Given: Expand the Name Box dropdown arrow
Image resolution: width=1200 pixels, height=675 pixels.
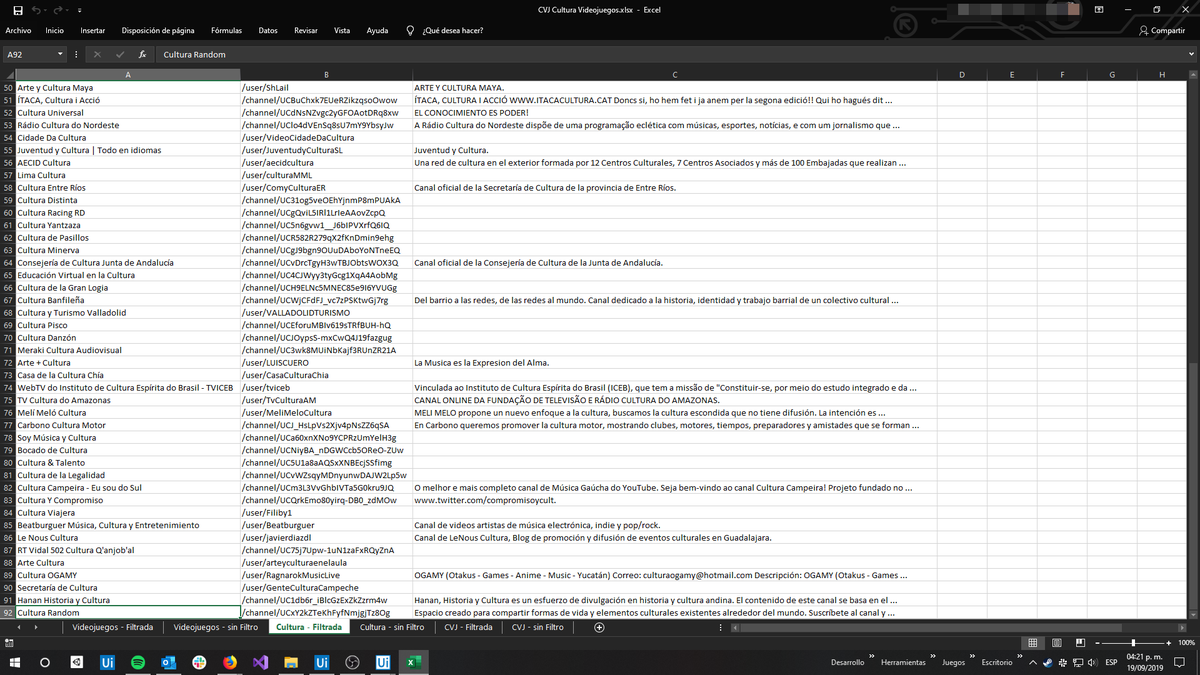Looking at the screenshot, I should 61,54.
